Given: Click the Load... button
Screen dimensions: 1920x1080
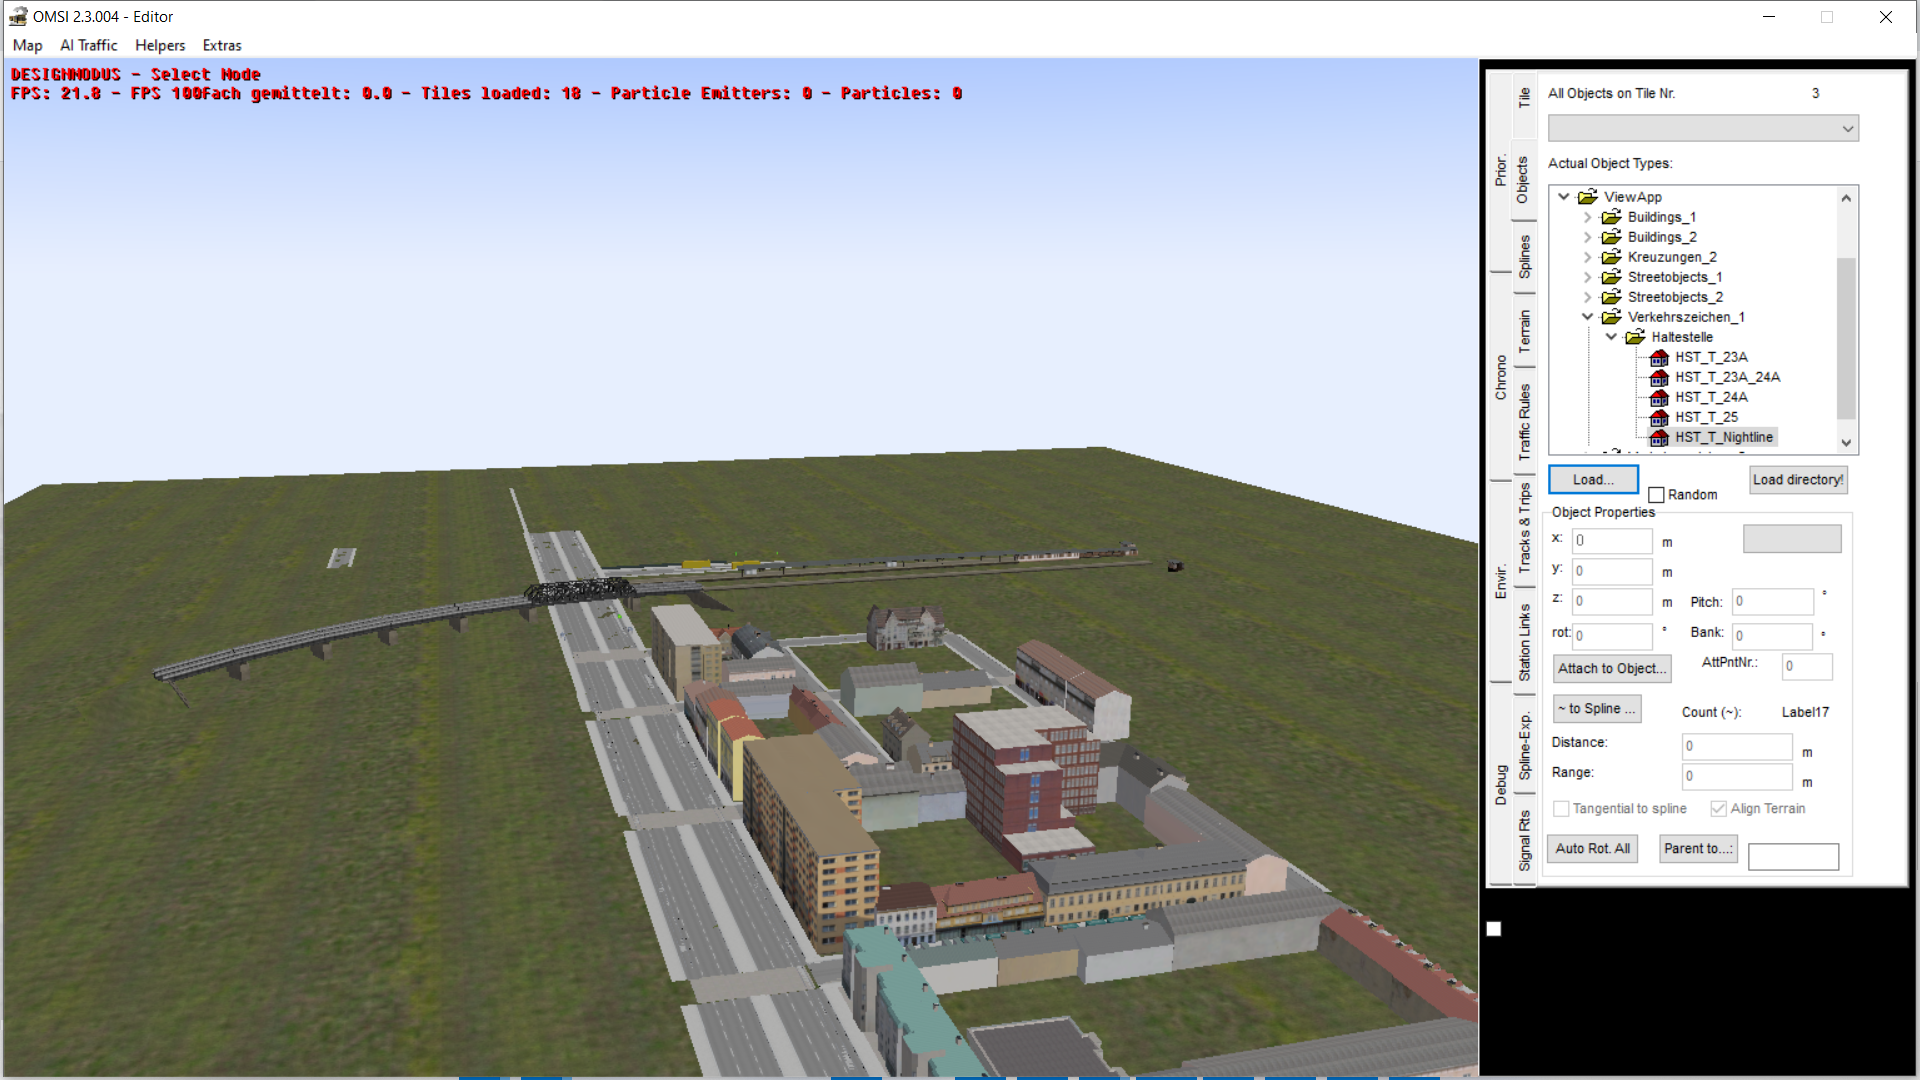Looking at the screenshot, I should click(x=1593, y=480).
